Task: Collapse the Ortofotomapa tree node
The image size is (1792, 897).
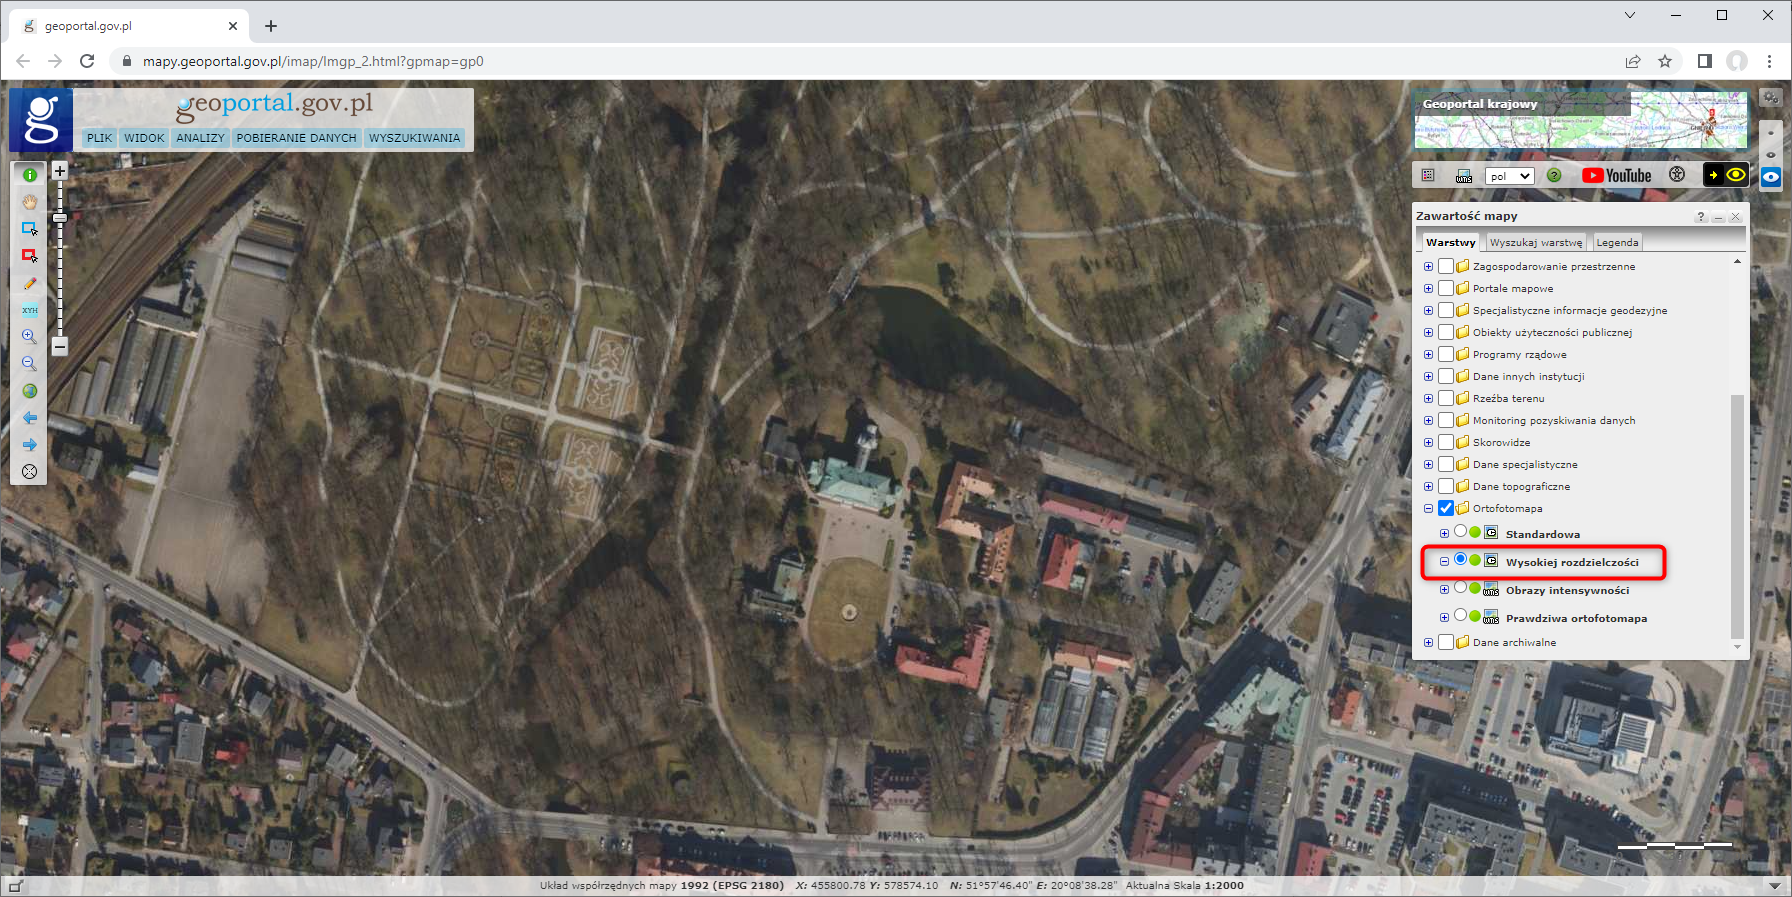Action: coord(1428,509)
